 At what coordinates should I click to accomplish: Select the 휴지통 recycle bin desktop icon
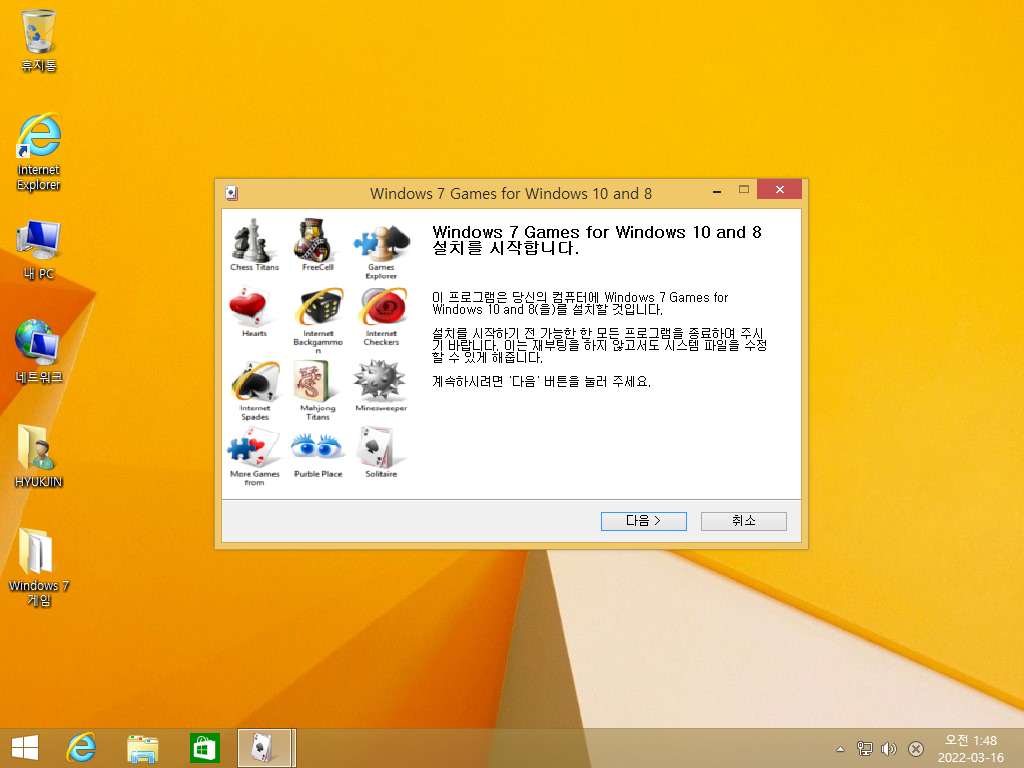coord(39,40)
